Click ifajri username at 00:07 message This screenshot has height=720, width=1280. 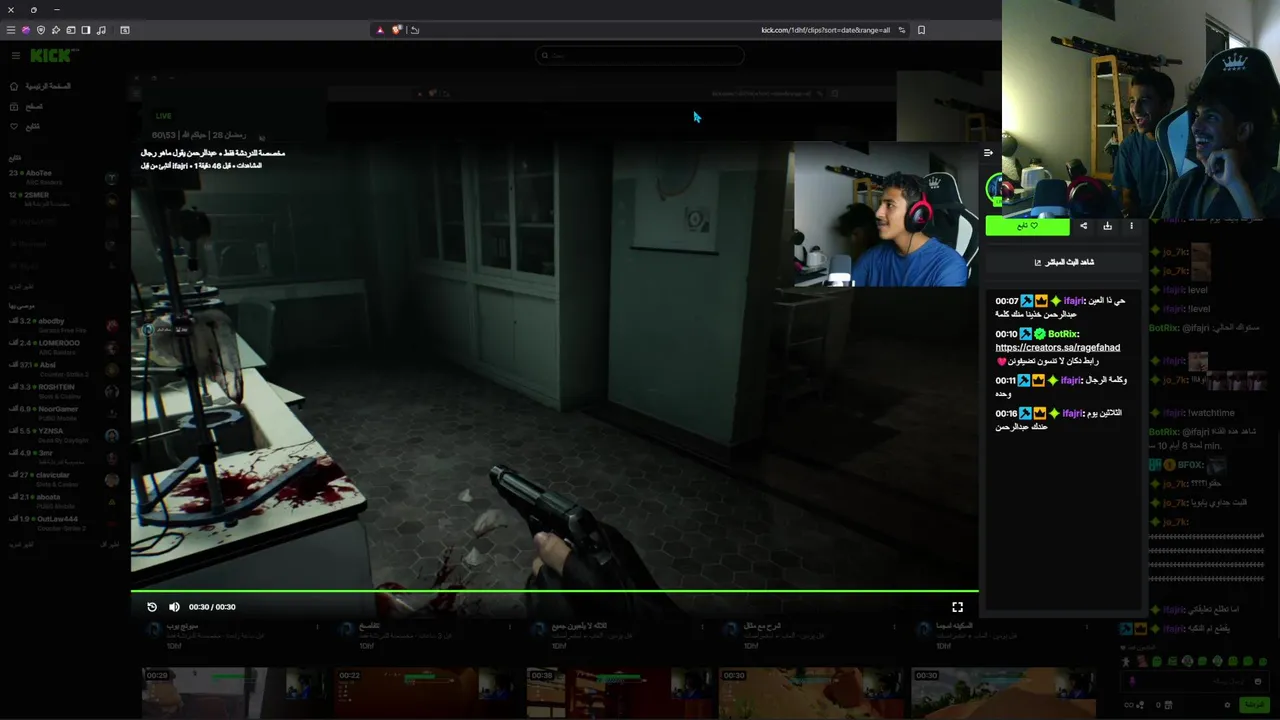1074,301
